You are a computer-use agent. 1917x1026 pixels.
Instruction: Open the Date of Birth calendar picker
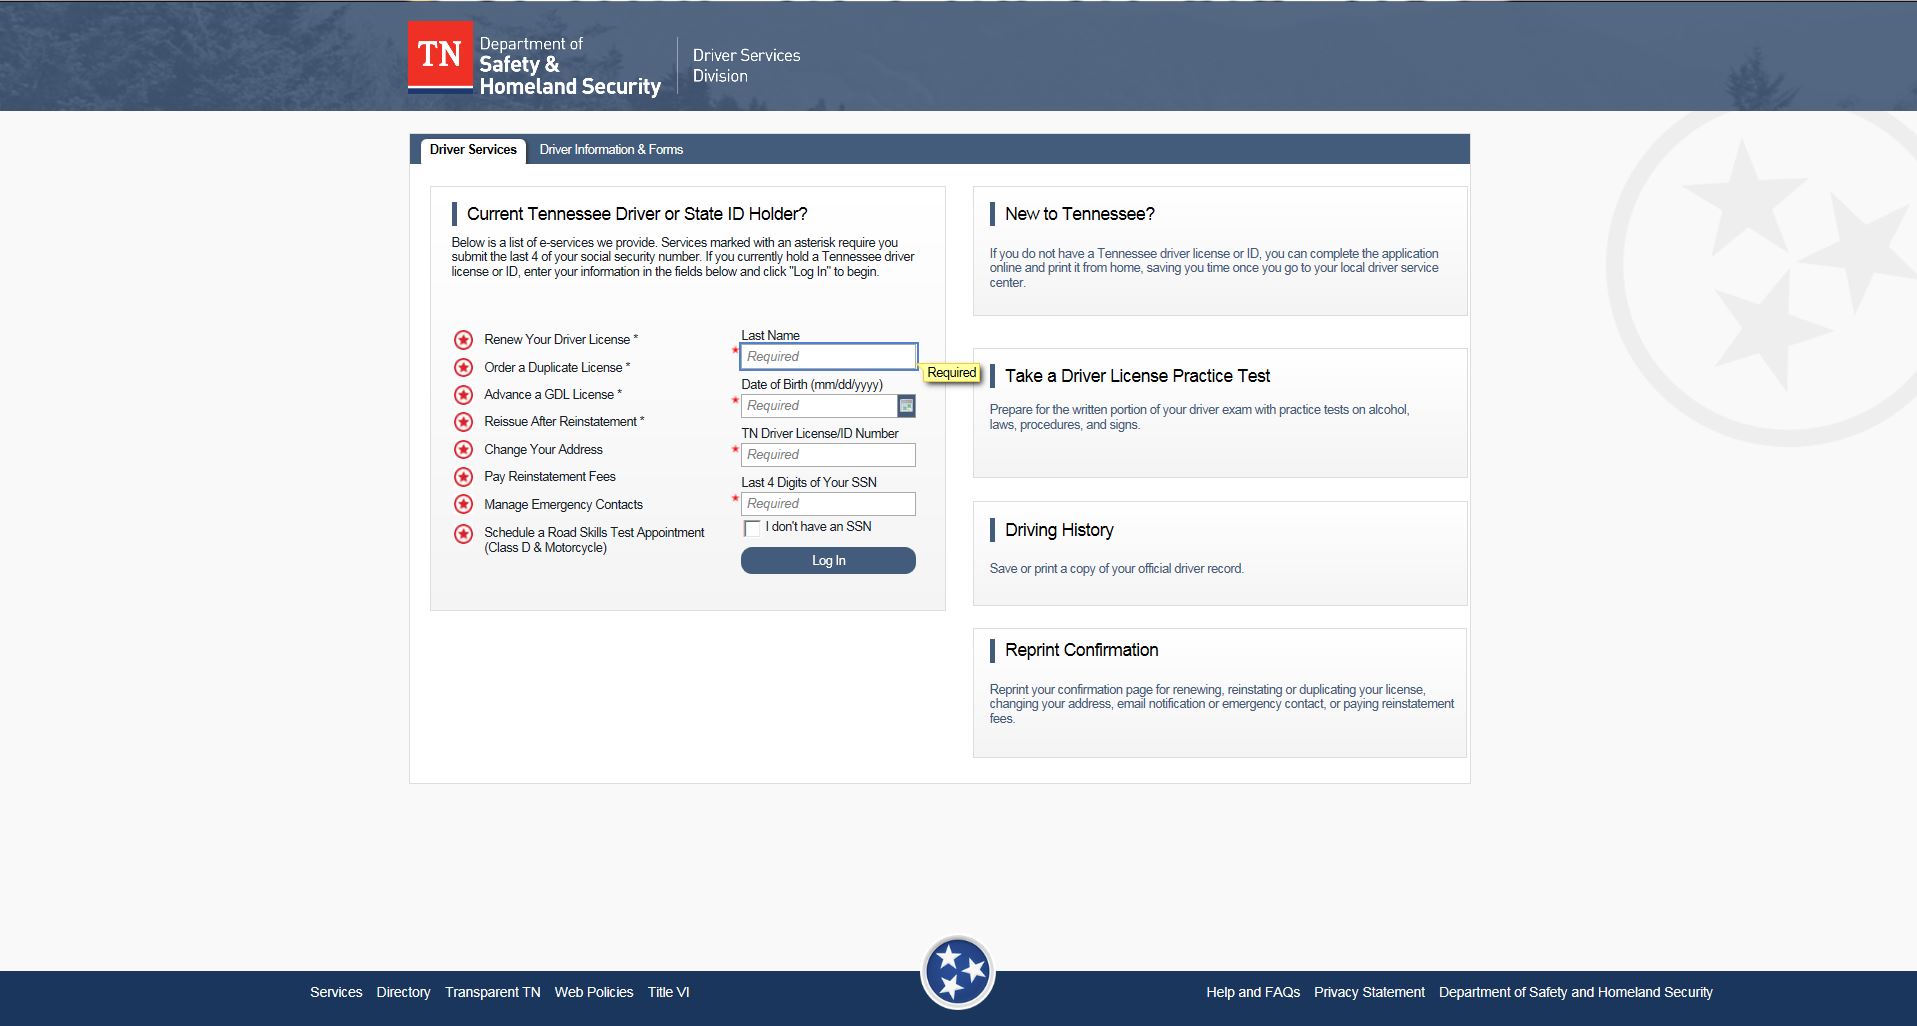[906, 406]
